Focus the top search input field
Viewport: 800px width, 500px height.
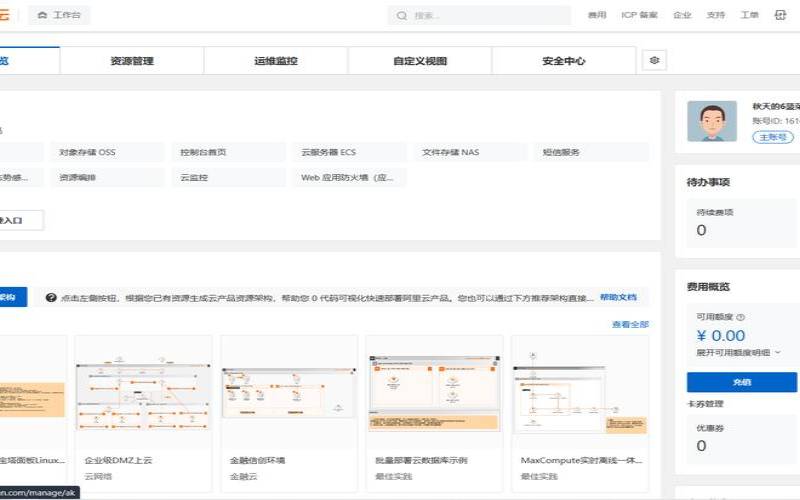(x=479, y=16)
